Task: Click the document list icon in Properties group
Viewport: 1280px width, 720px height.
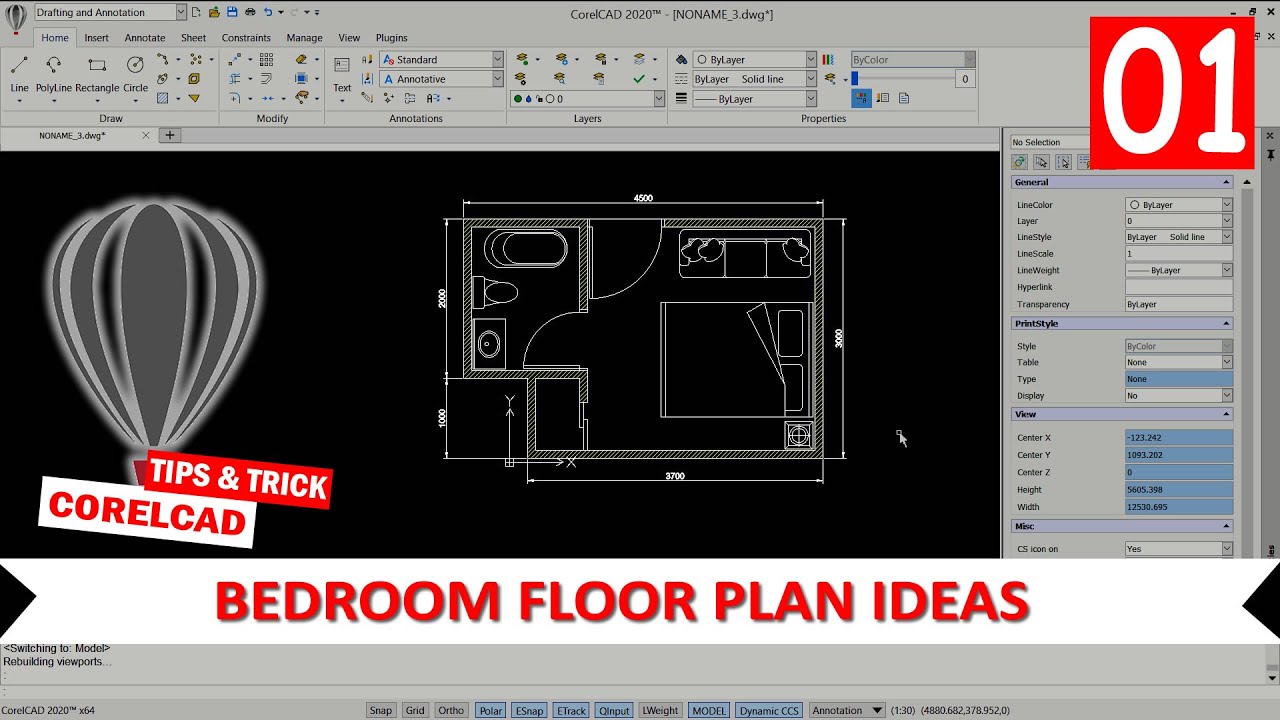Action: tap(904, 98)
